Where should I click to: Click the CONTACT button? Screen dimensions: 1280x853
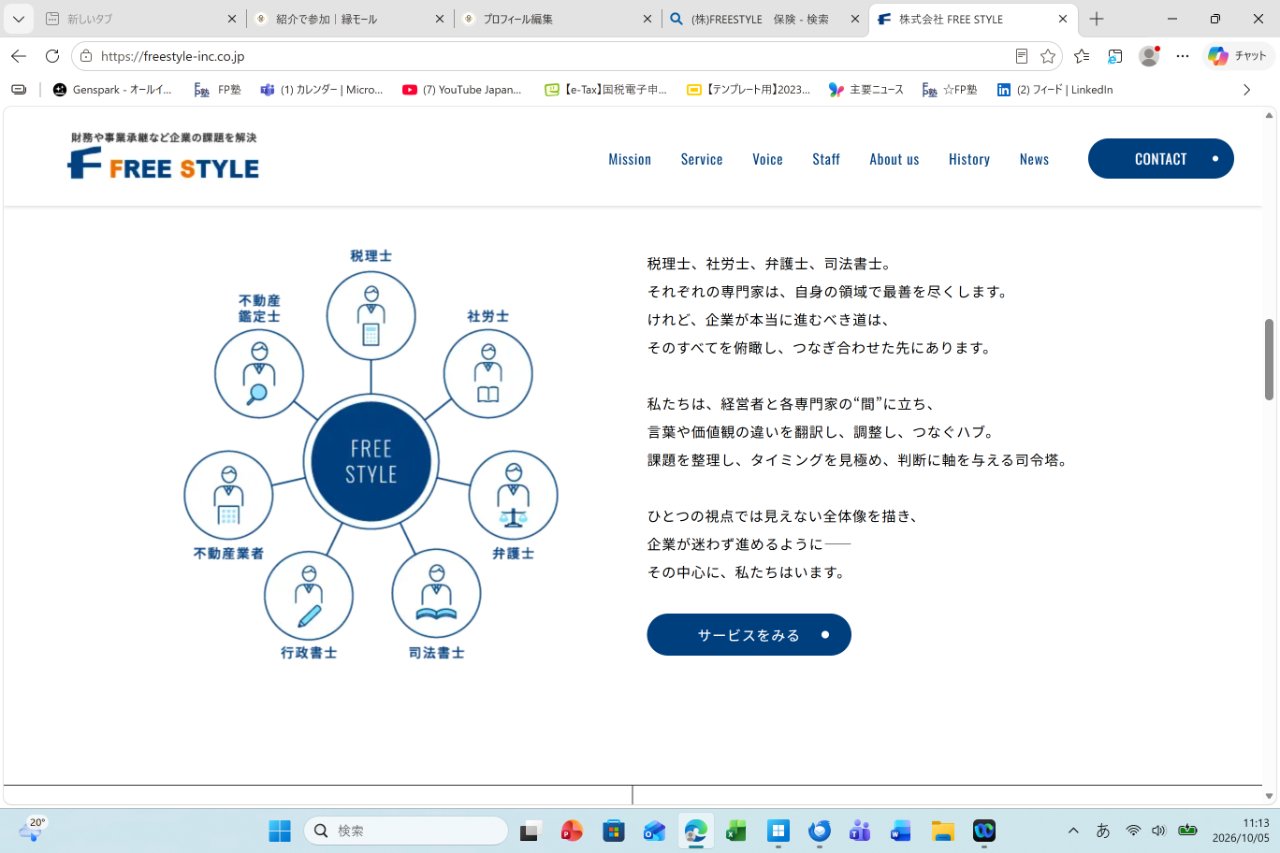point(1161,159)
